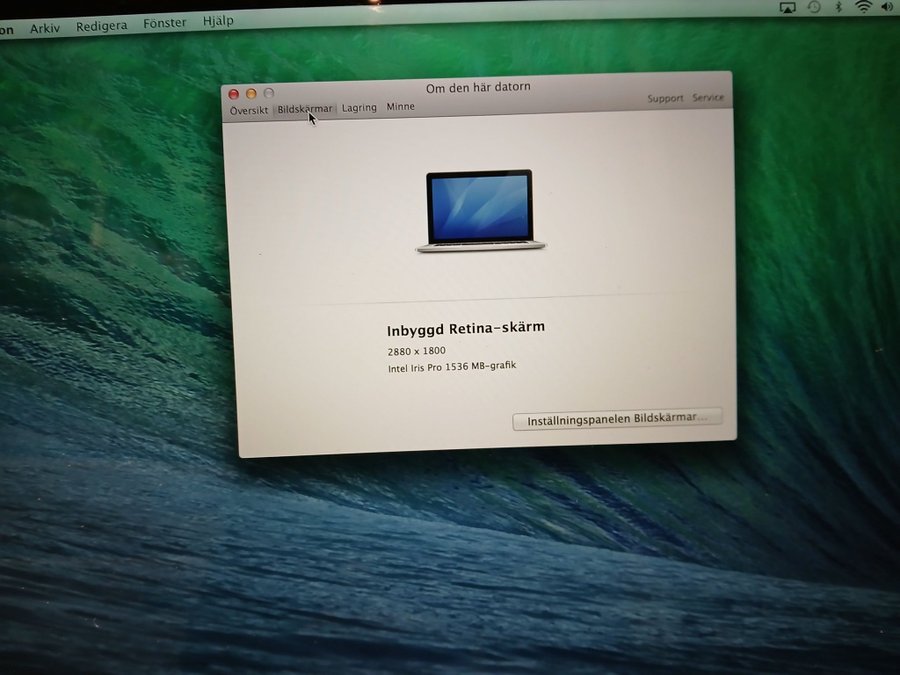
Task: Click the Time Machine status icon
Action: (x=814, y=7)
